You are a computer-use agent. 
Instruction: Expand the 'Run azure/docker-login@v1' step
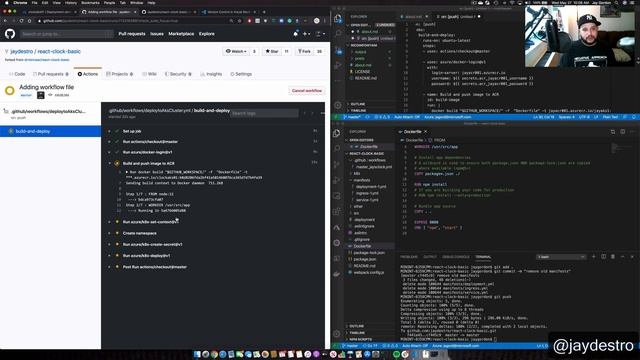coord(147,152)
